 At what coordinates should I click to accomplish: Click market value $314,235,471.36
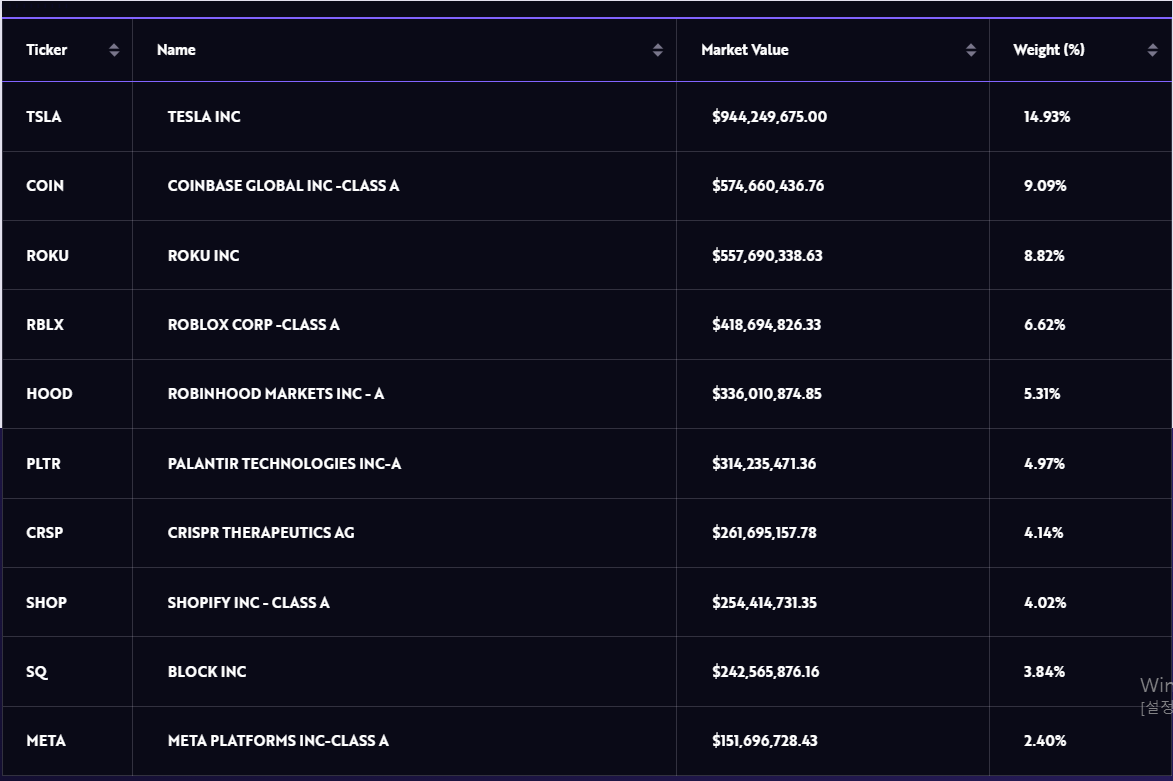coord(765,464)
